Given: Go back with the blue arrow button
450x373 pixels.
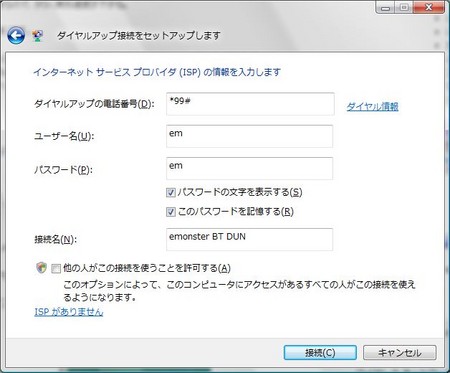Looking at the screenshot, I should [x=16, y=35].
